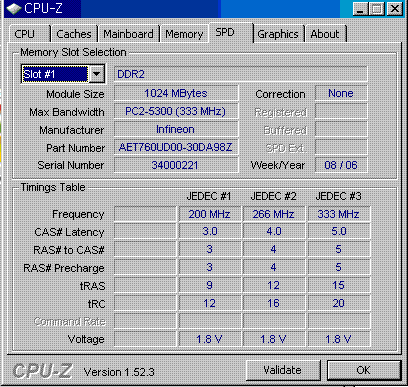The height and width of the screenshot is (387, 408).
Task: Click the Serial Number value 34000221
Action: point(176,165)
